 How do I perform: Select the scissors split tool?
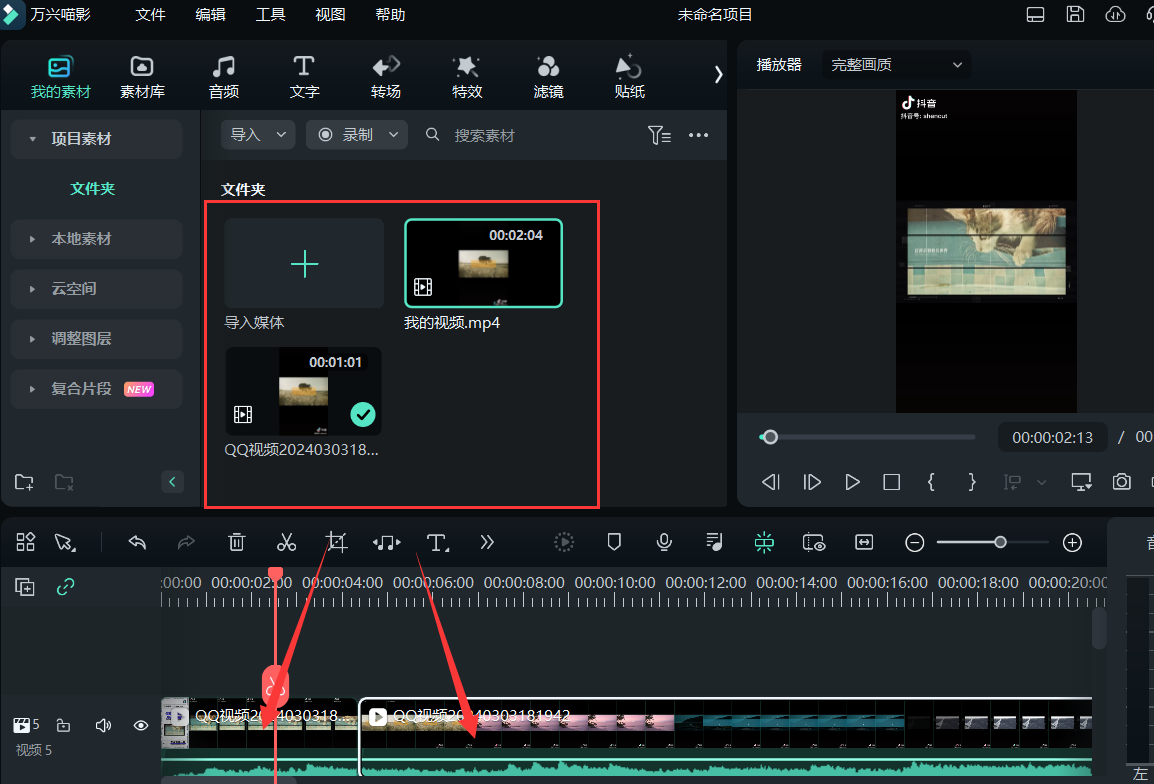click(286, 542)
